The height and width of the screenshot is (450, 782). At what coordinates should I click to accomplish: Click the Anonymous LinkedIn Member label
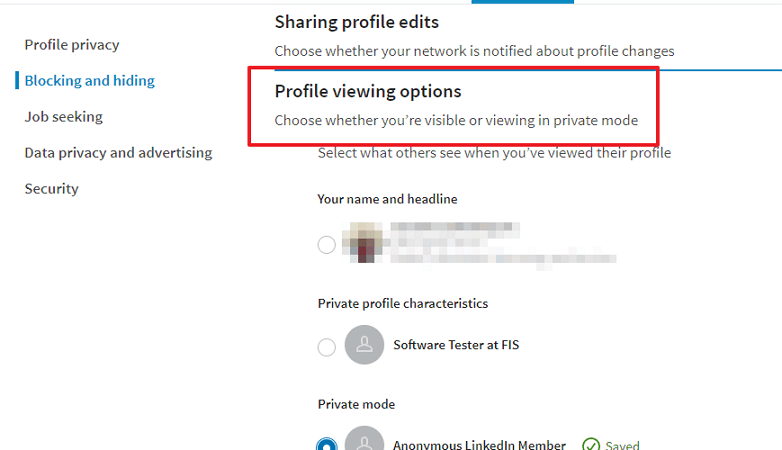tap(479, 445)
